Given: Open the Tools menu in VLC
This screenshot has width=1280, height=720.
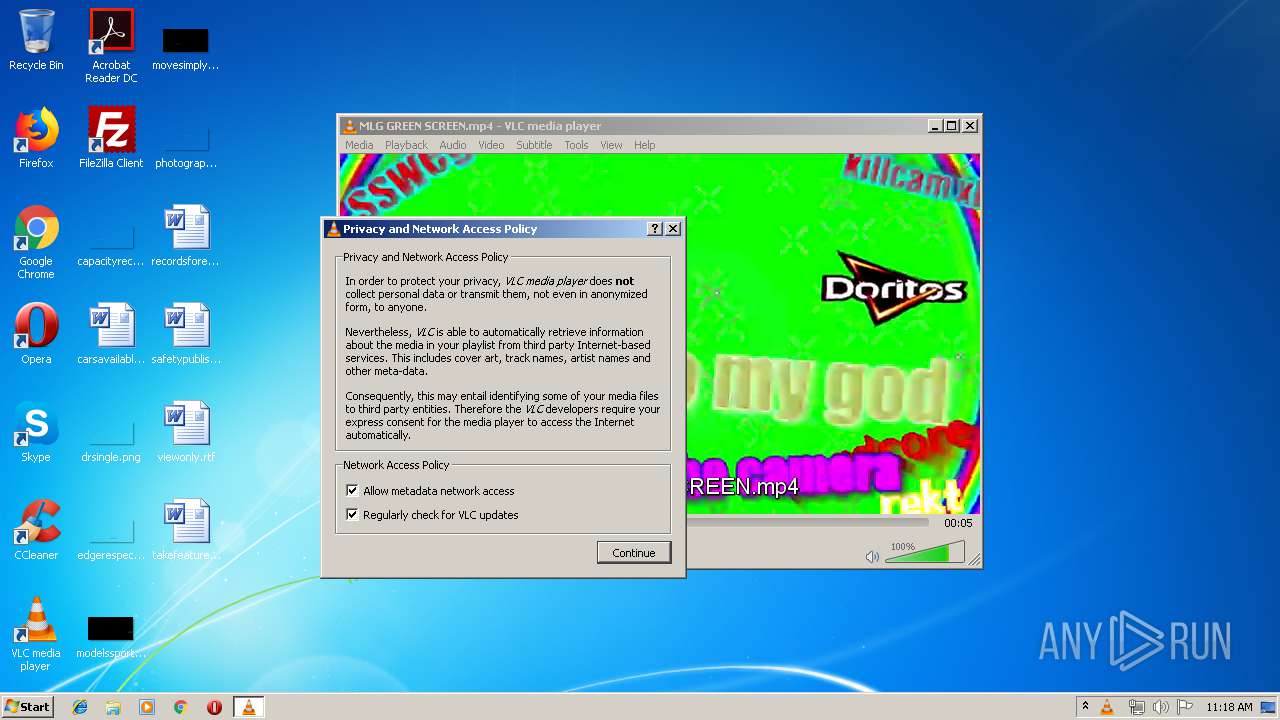Looking at the screenshot, I should point(576,145).
